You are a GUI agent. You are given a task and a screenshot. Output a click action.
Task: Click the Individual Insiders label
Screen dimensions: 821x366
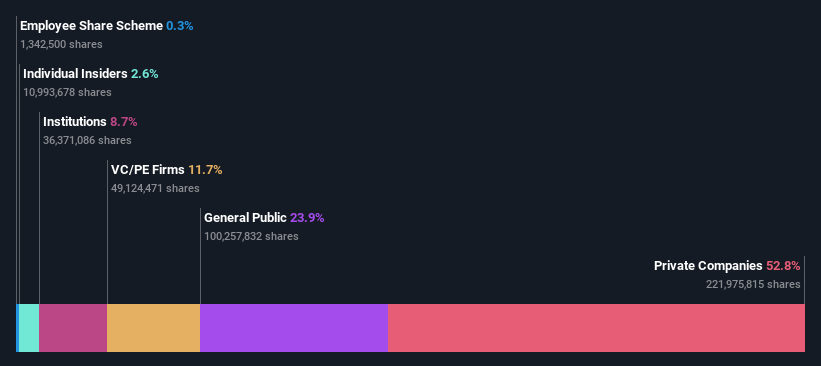[x=75, y=74]
